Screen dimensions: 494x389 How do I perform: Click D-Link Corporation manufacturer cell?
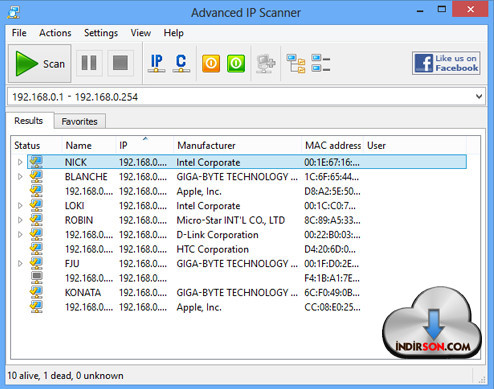(x=217, y=235)
